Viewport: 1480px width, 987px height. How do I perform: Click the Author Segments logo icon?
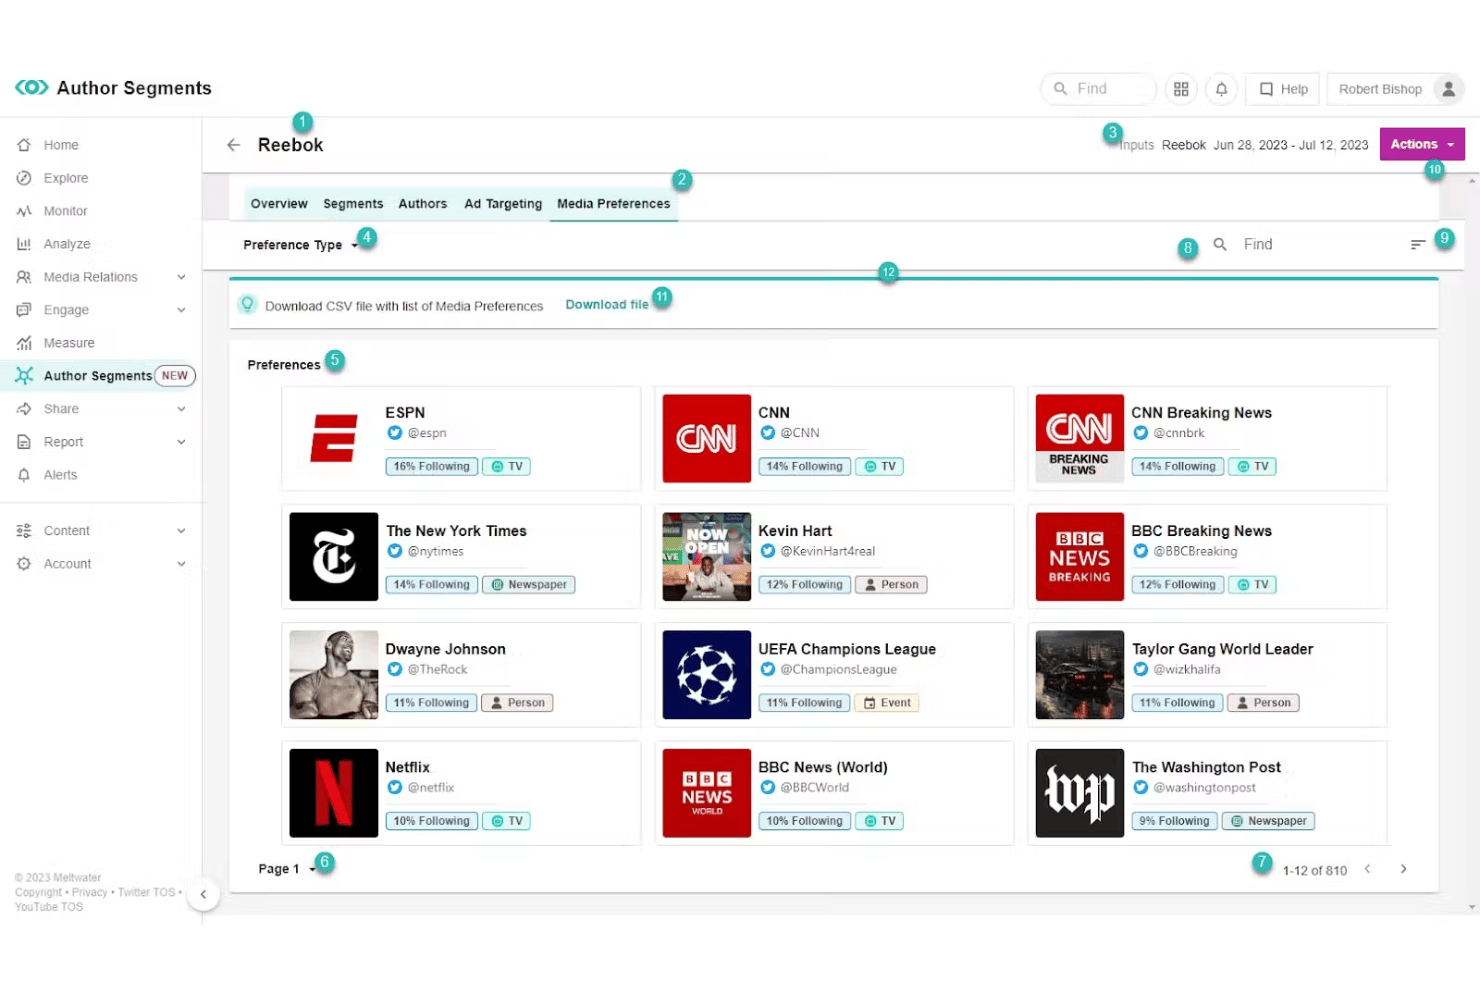[x=32, y=88]
